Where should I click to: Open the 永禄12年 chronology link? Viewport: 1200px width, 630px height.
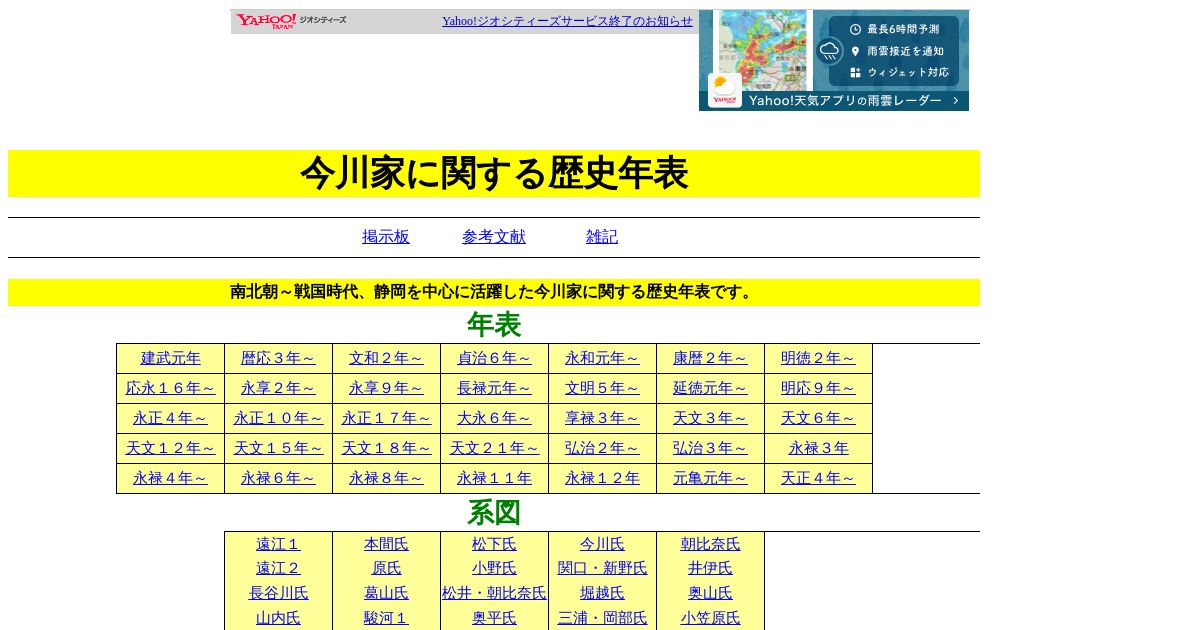click(603, 478)
